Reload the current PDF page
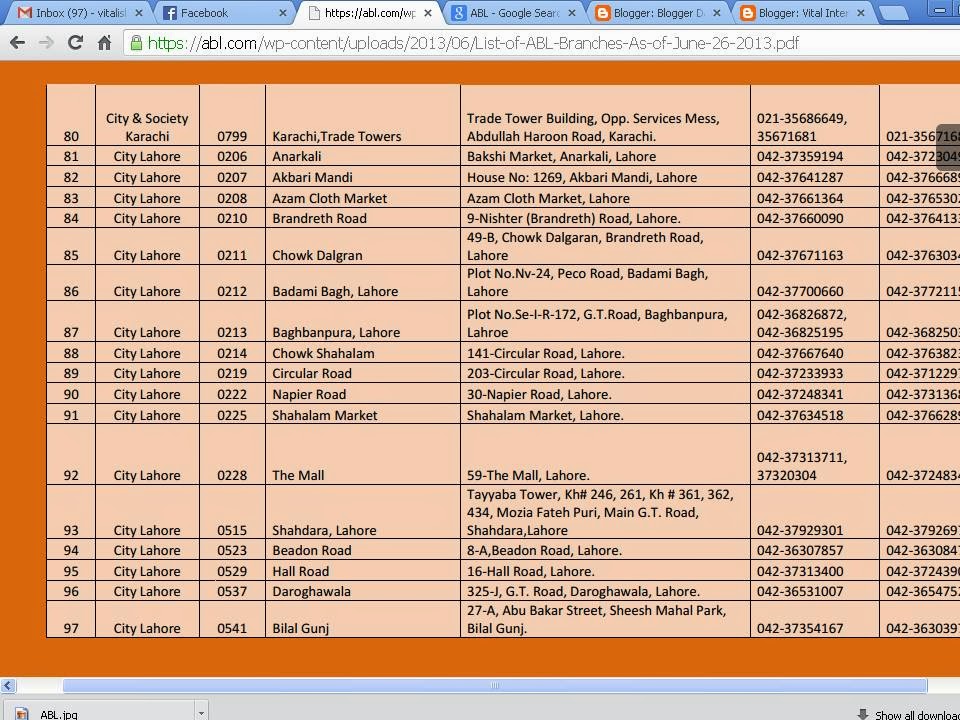960x720 pixels. pos(75,43)
